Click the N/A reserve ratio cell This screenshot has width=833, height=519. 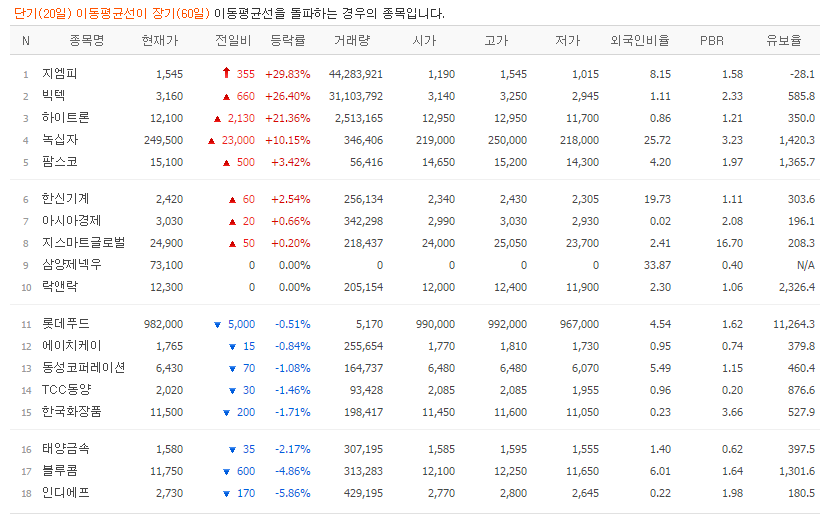coord(806,265)
